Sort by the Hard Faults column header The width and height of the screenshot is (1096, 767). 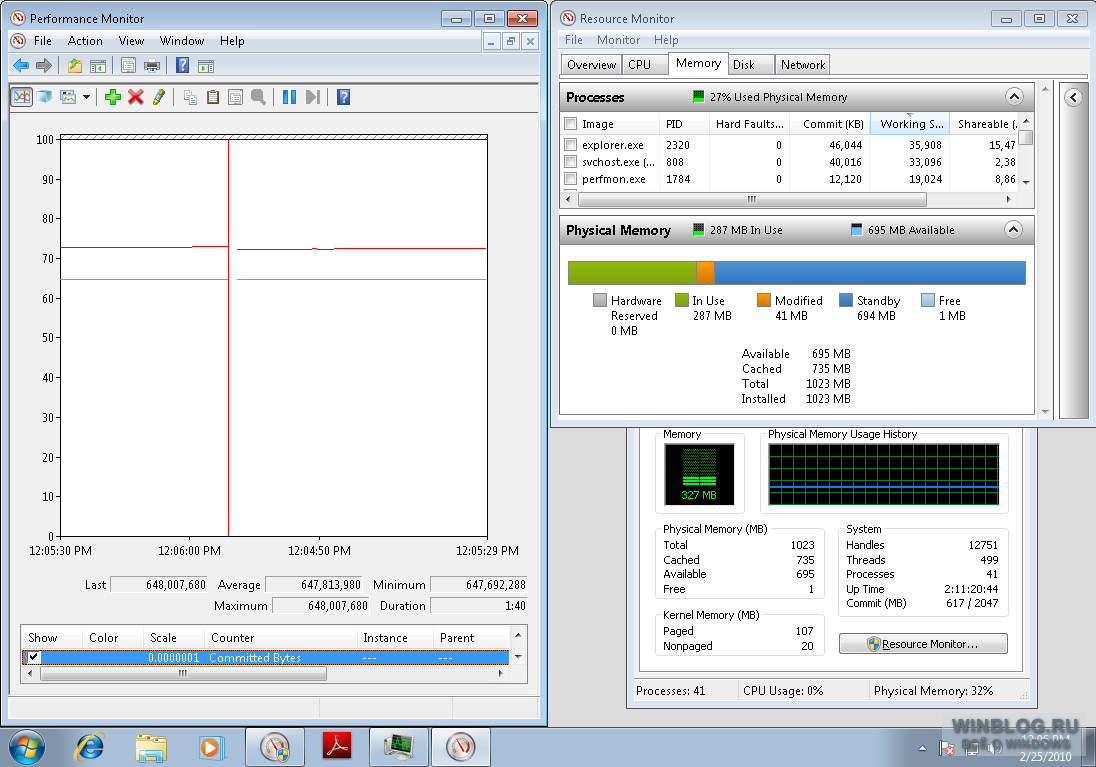coord(749,124)
